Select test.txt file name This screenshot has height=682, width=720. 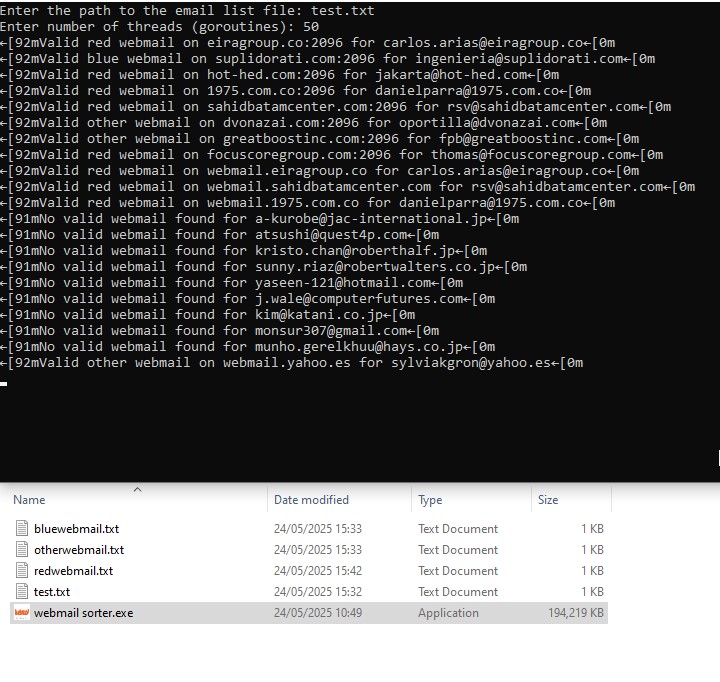coord(52,592)
